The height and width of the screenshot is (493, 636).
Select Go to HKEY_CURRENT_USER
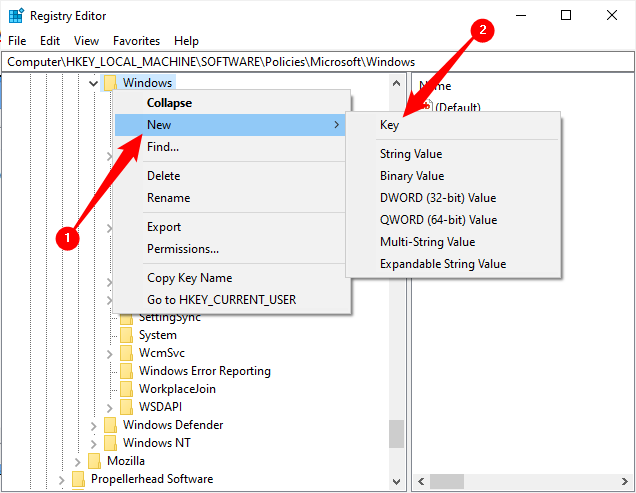(x=221, y=299)
